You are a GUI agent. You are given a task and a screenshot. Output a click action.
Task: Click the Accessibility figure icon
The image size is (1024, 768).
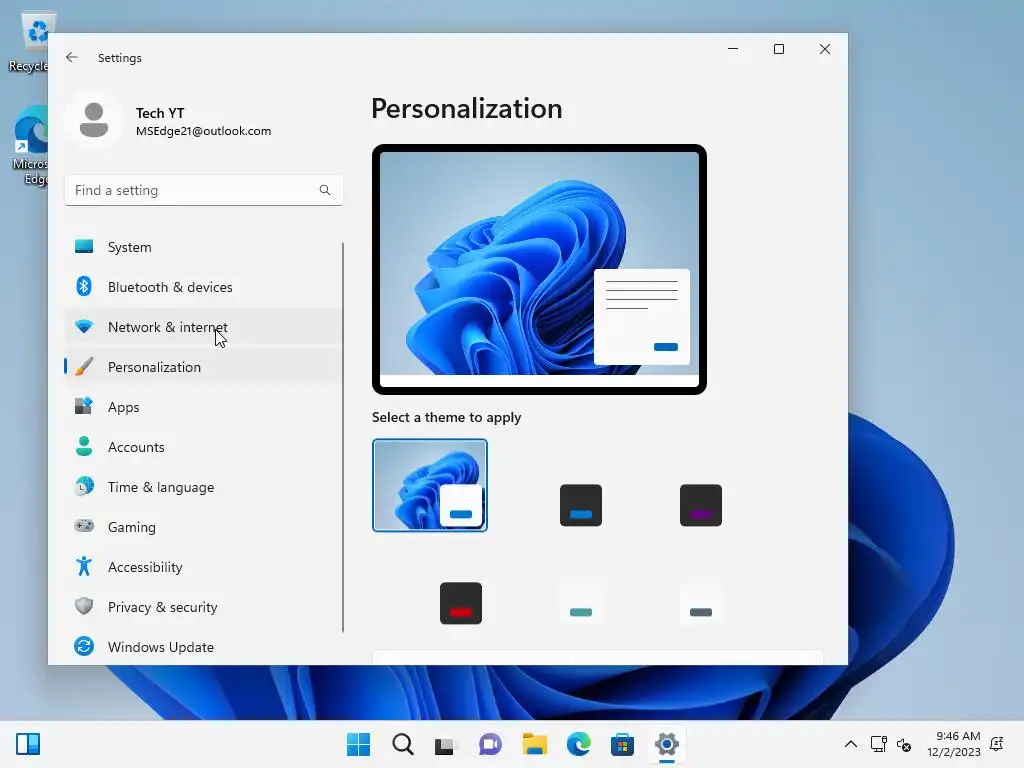coord(84,566)
